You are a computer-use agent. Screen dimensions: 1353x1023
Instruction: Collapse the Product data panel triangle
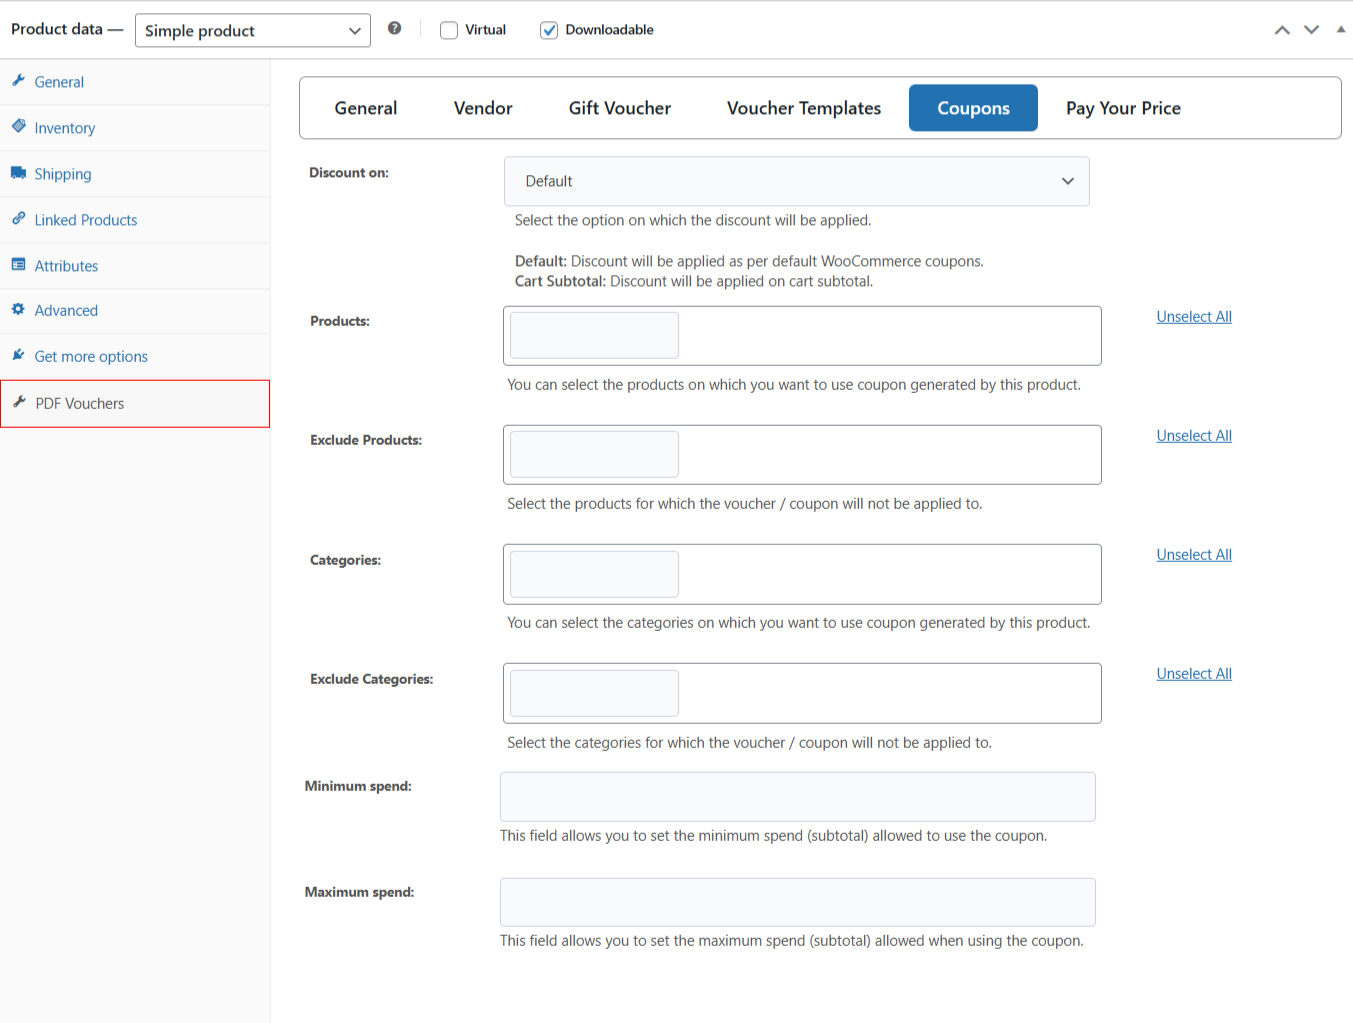1341,29
